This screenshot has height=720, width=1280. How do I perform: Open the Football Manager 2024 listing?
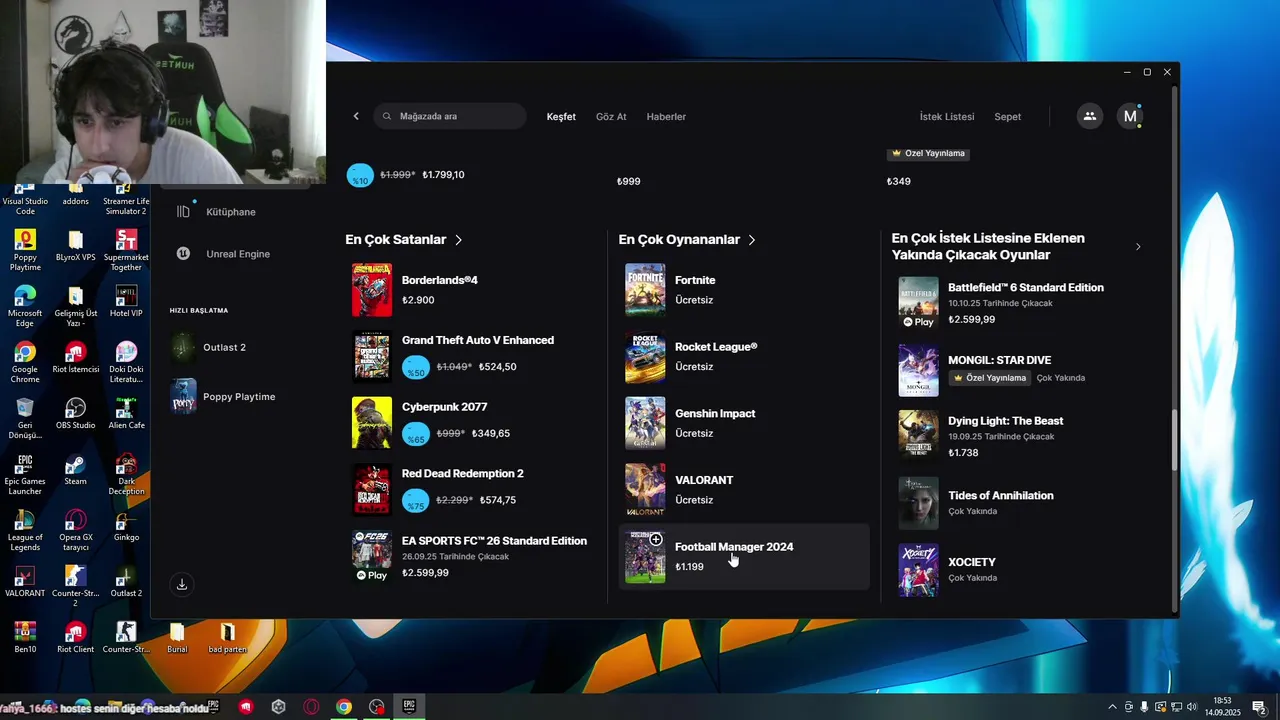click(x=744, y=557)
